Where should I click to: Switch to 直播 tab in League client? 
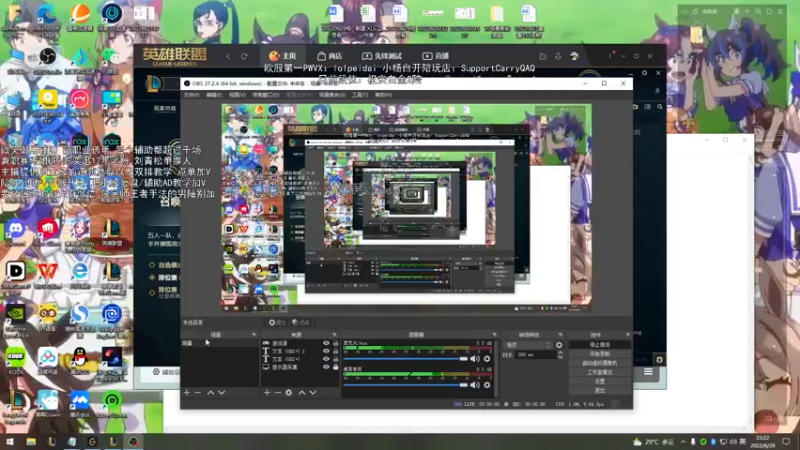click(x=436, y=56)
